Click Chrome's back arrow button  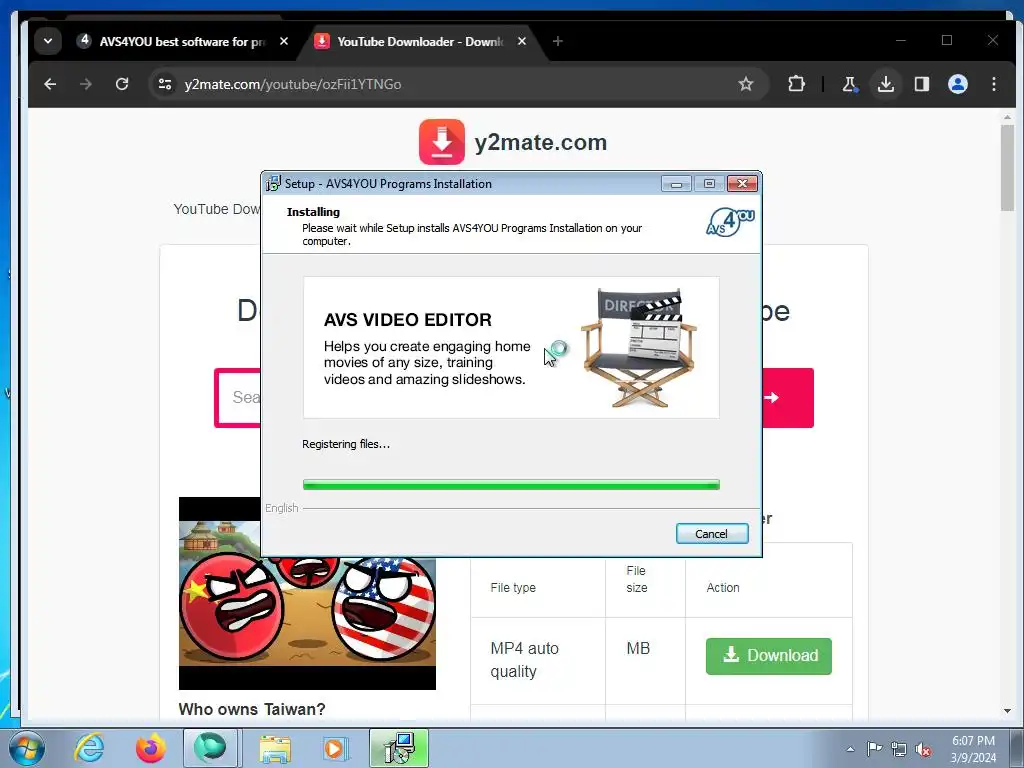50,84
